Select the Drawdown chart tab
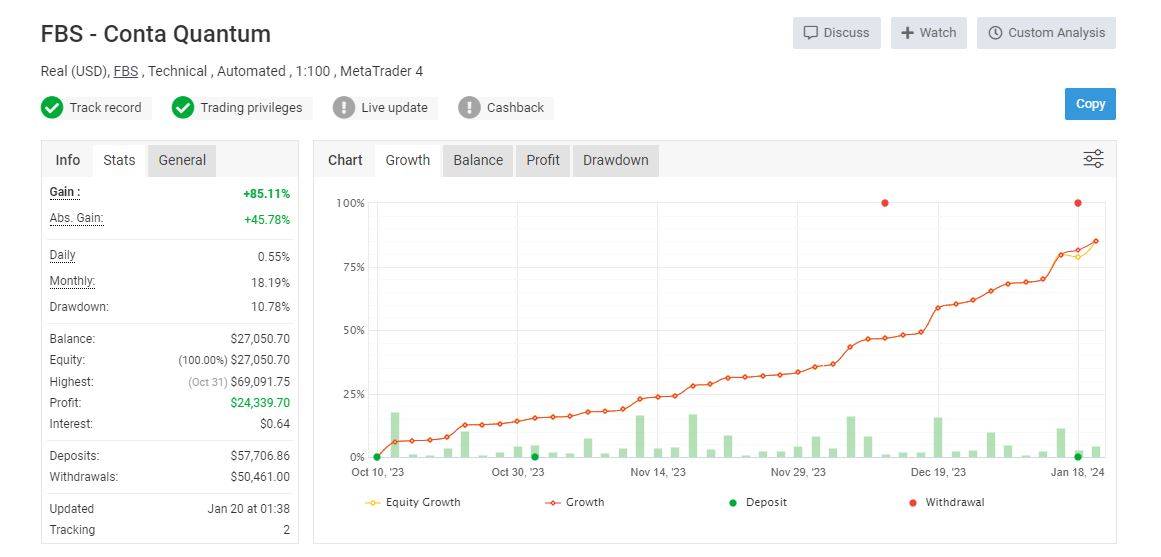 coord(615,160)
